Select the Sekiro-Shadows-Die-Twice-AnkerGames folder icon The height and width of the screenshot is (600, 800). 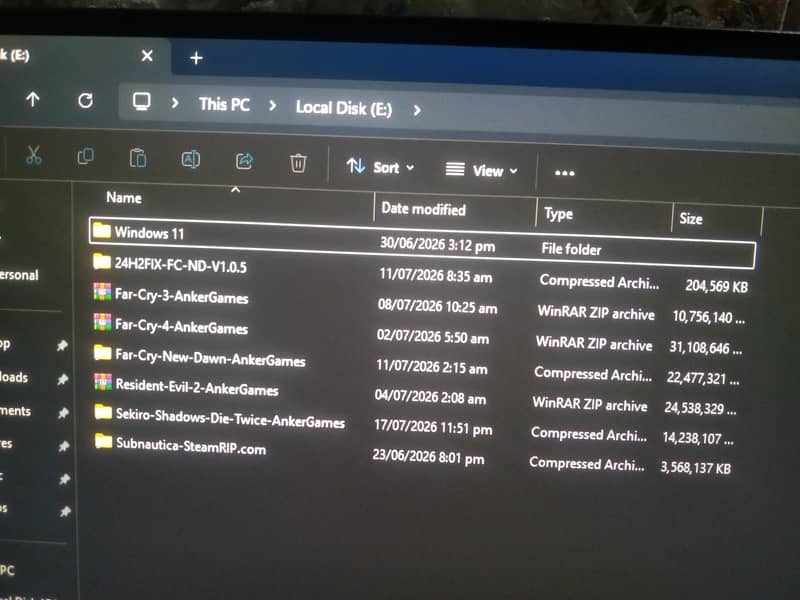pyautogui.click(x=103, y=411)
